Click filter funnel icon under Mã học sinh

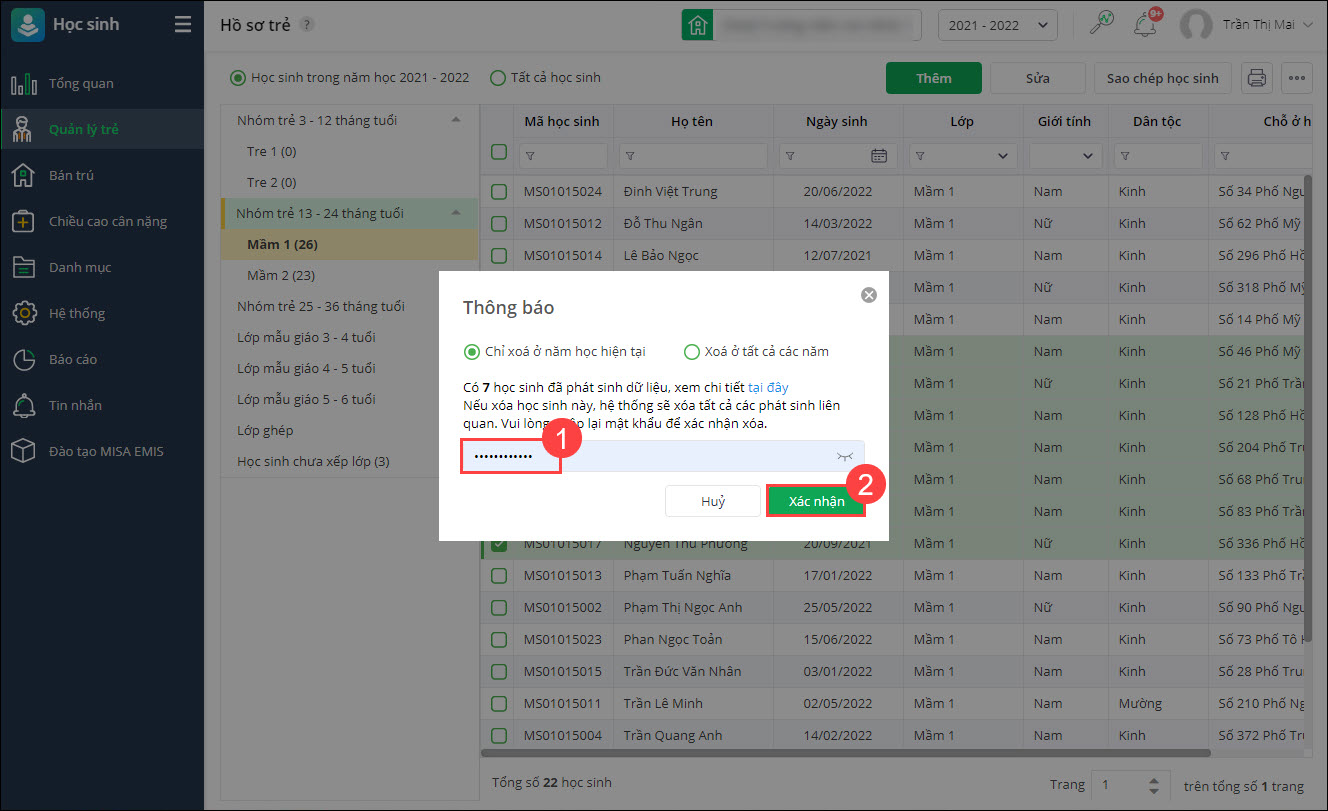click(530, 156)
